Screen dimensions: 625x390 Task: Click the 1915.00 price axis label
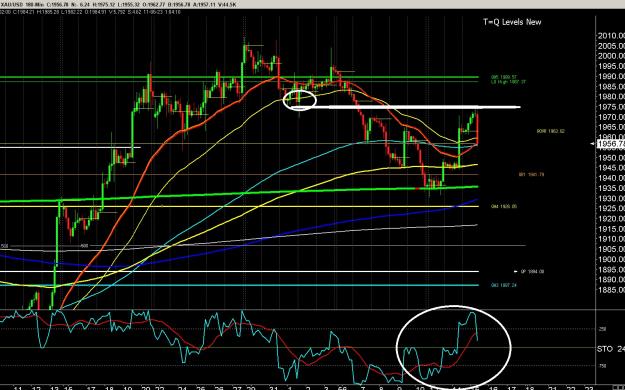click(x=611, y=229)
